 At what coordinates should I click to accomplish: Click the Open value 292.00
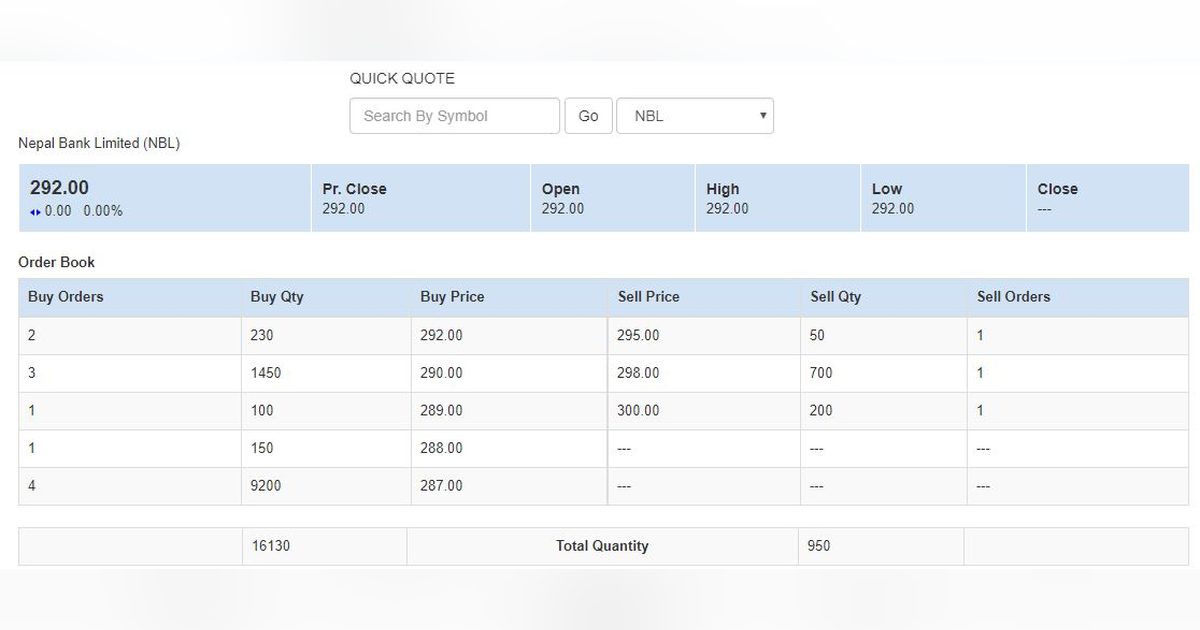[x=563, y=209]
